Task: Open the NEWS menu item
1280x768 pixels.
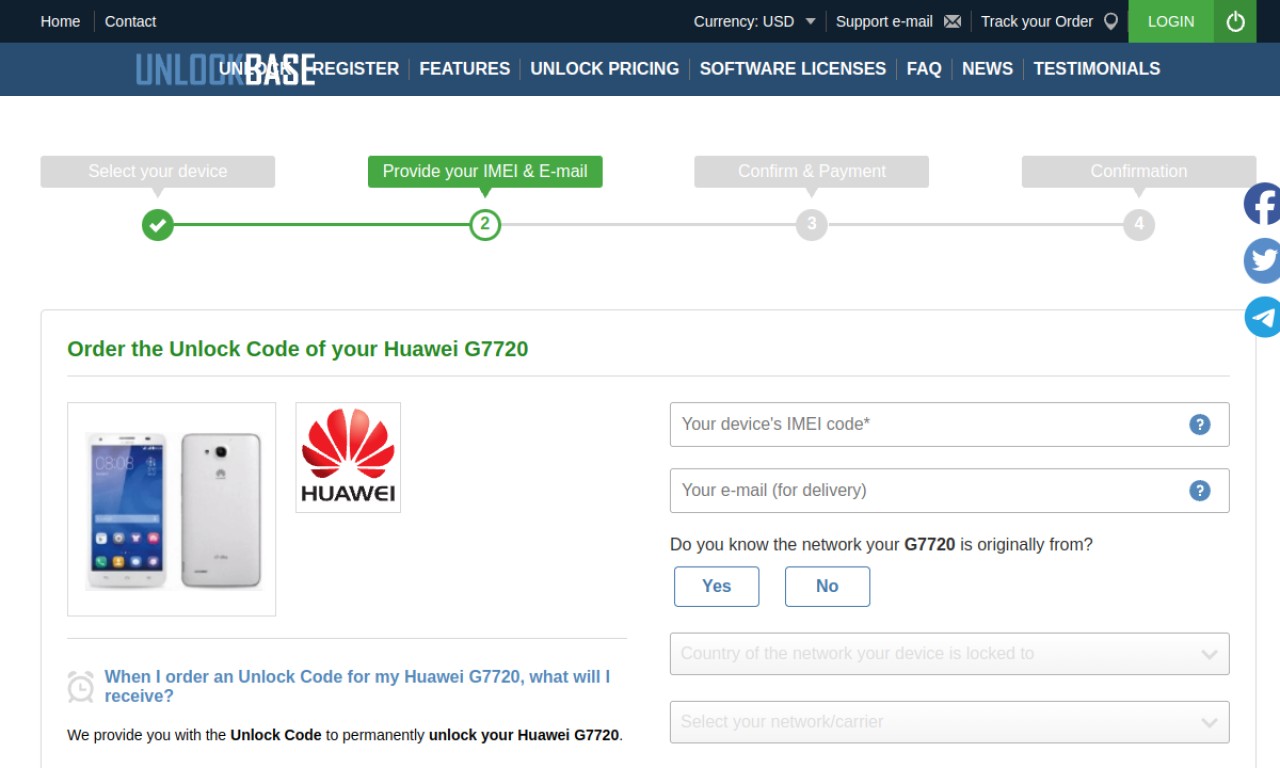Action: [x=988, y=69]
